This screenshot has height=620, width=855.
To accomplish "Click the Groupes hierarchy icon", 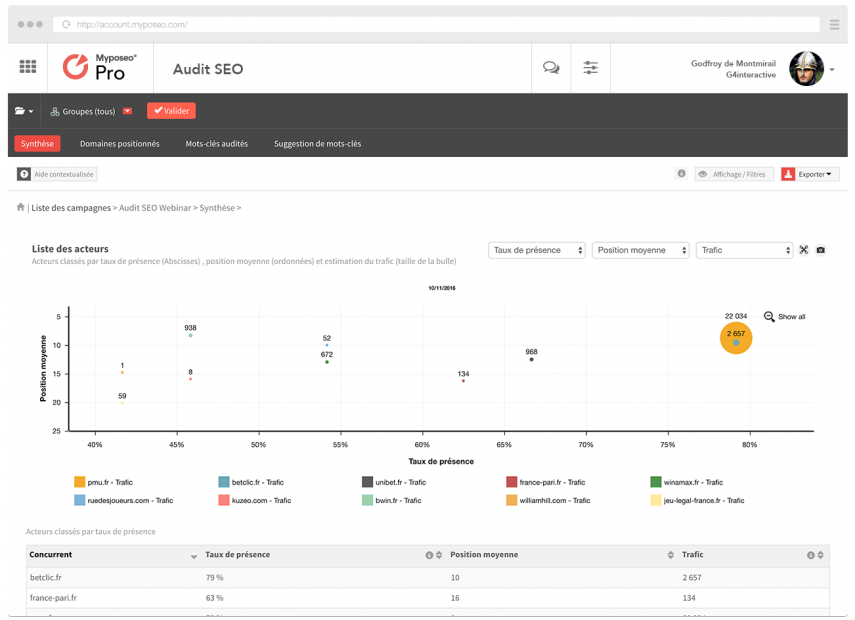I will (55, 112).
